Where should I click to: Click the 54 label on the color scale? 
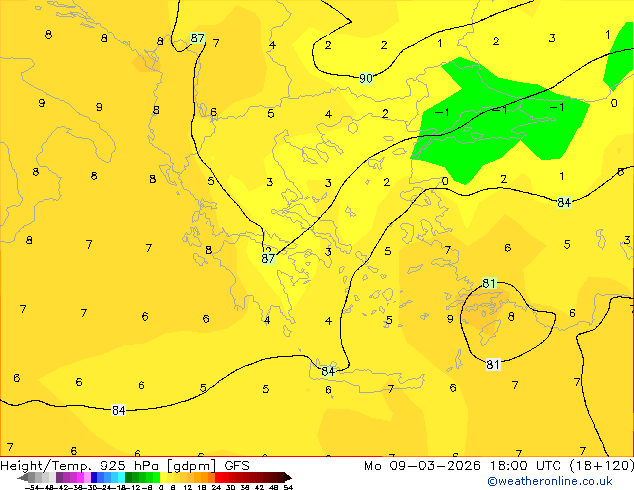288,488
